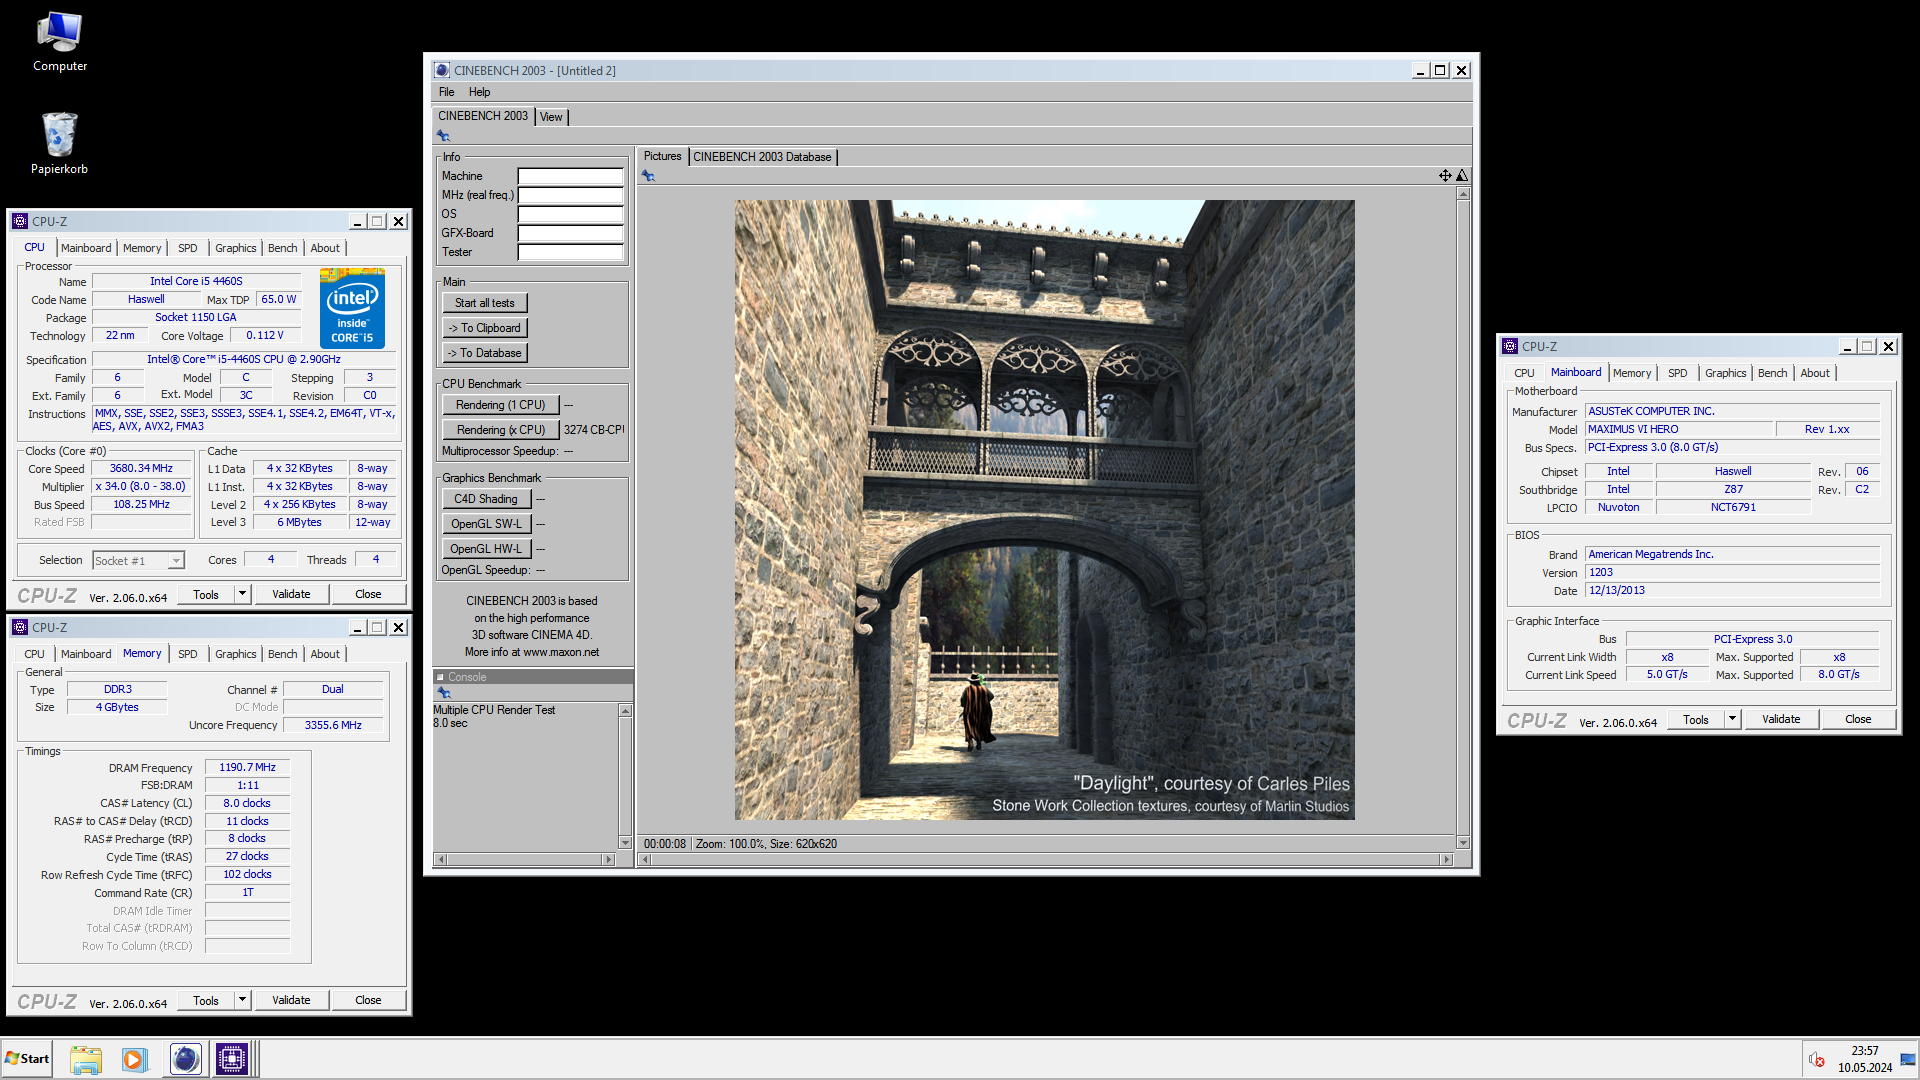This screenshot has width=1920, height=1080.
Task: Switch to CPU tab in CPU-Z Mainboard window
Action: tap(1524, 373)
